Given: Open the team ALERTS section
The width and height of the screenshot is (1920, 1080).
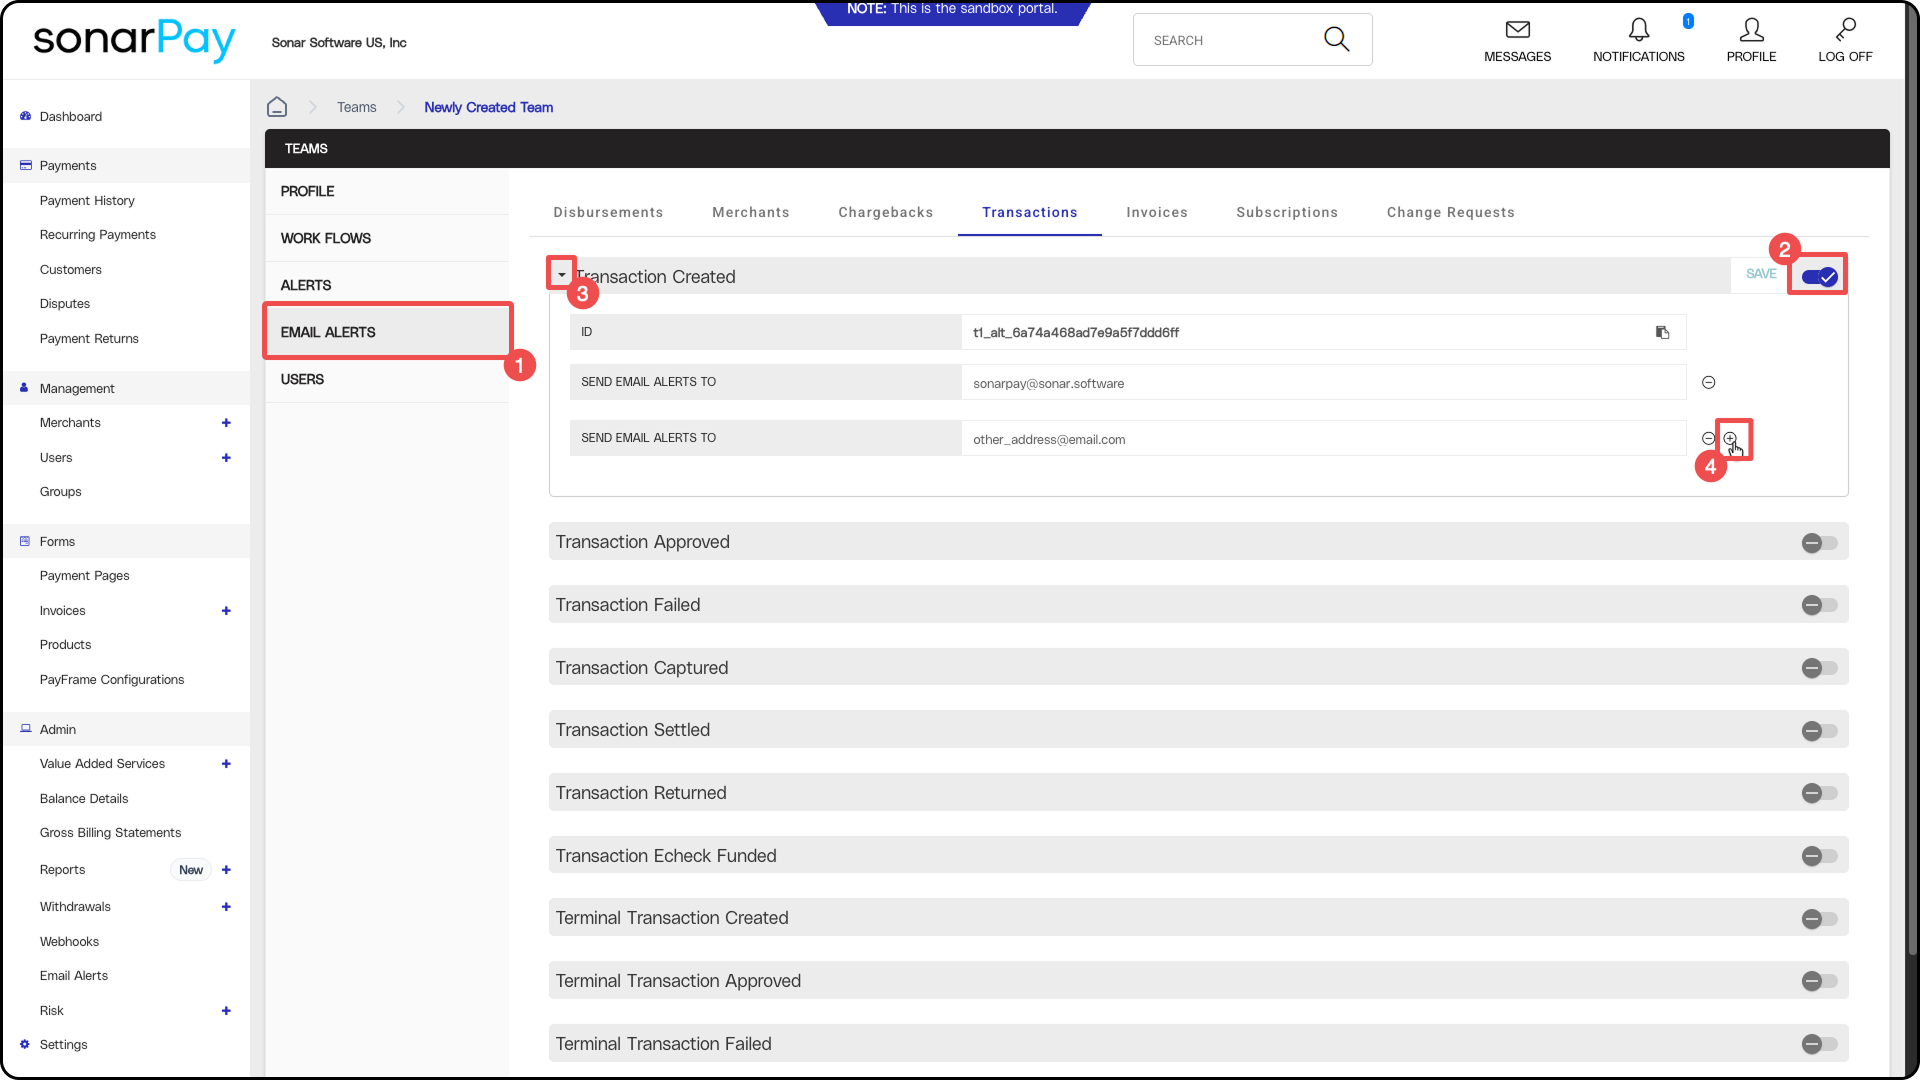Looking at the screenshot, I should 387,285.
